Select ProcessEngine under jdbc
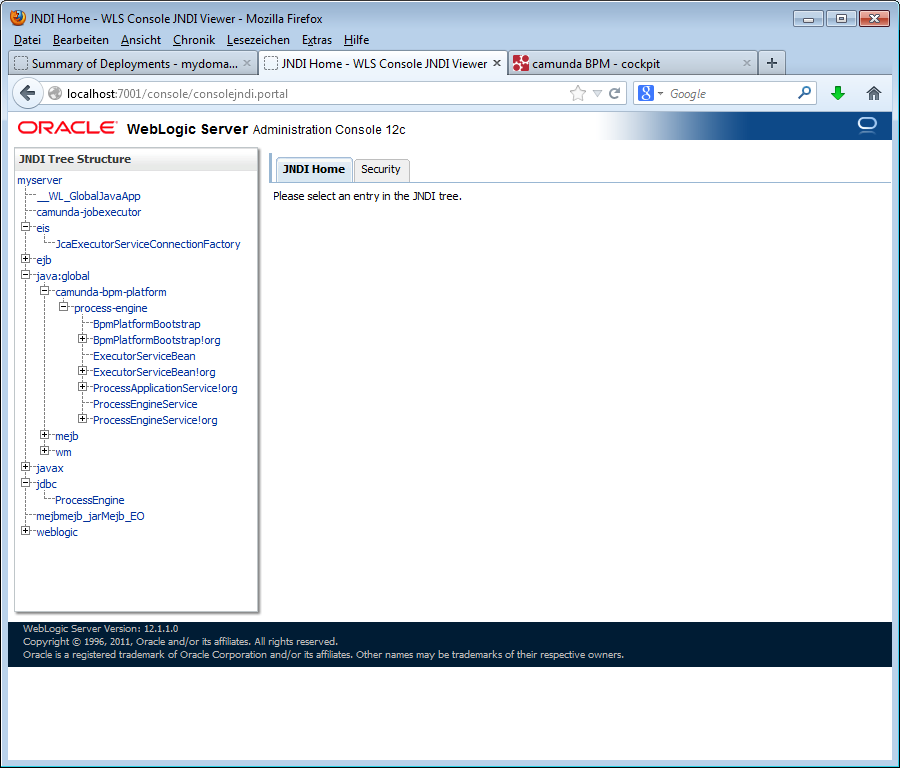Viewport: 900px width, 768px height. pyautogui.click(x=89, y=499)
